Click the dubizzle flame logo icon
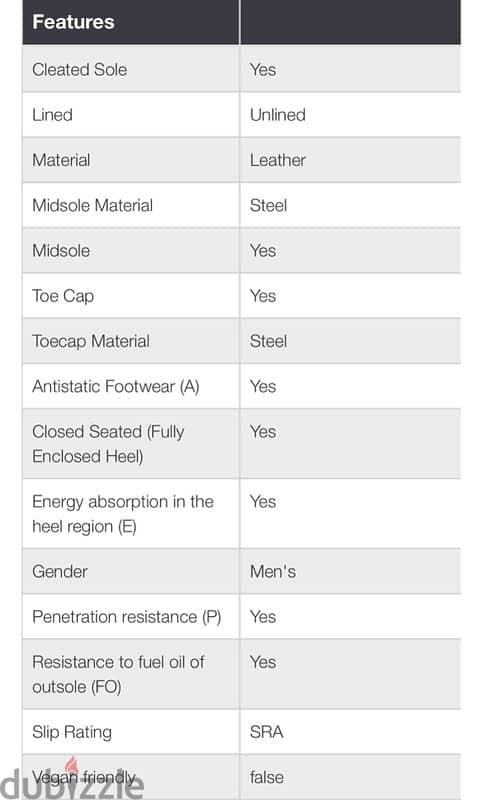The width and height of the screenshot is (482, 800). 72,766
